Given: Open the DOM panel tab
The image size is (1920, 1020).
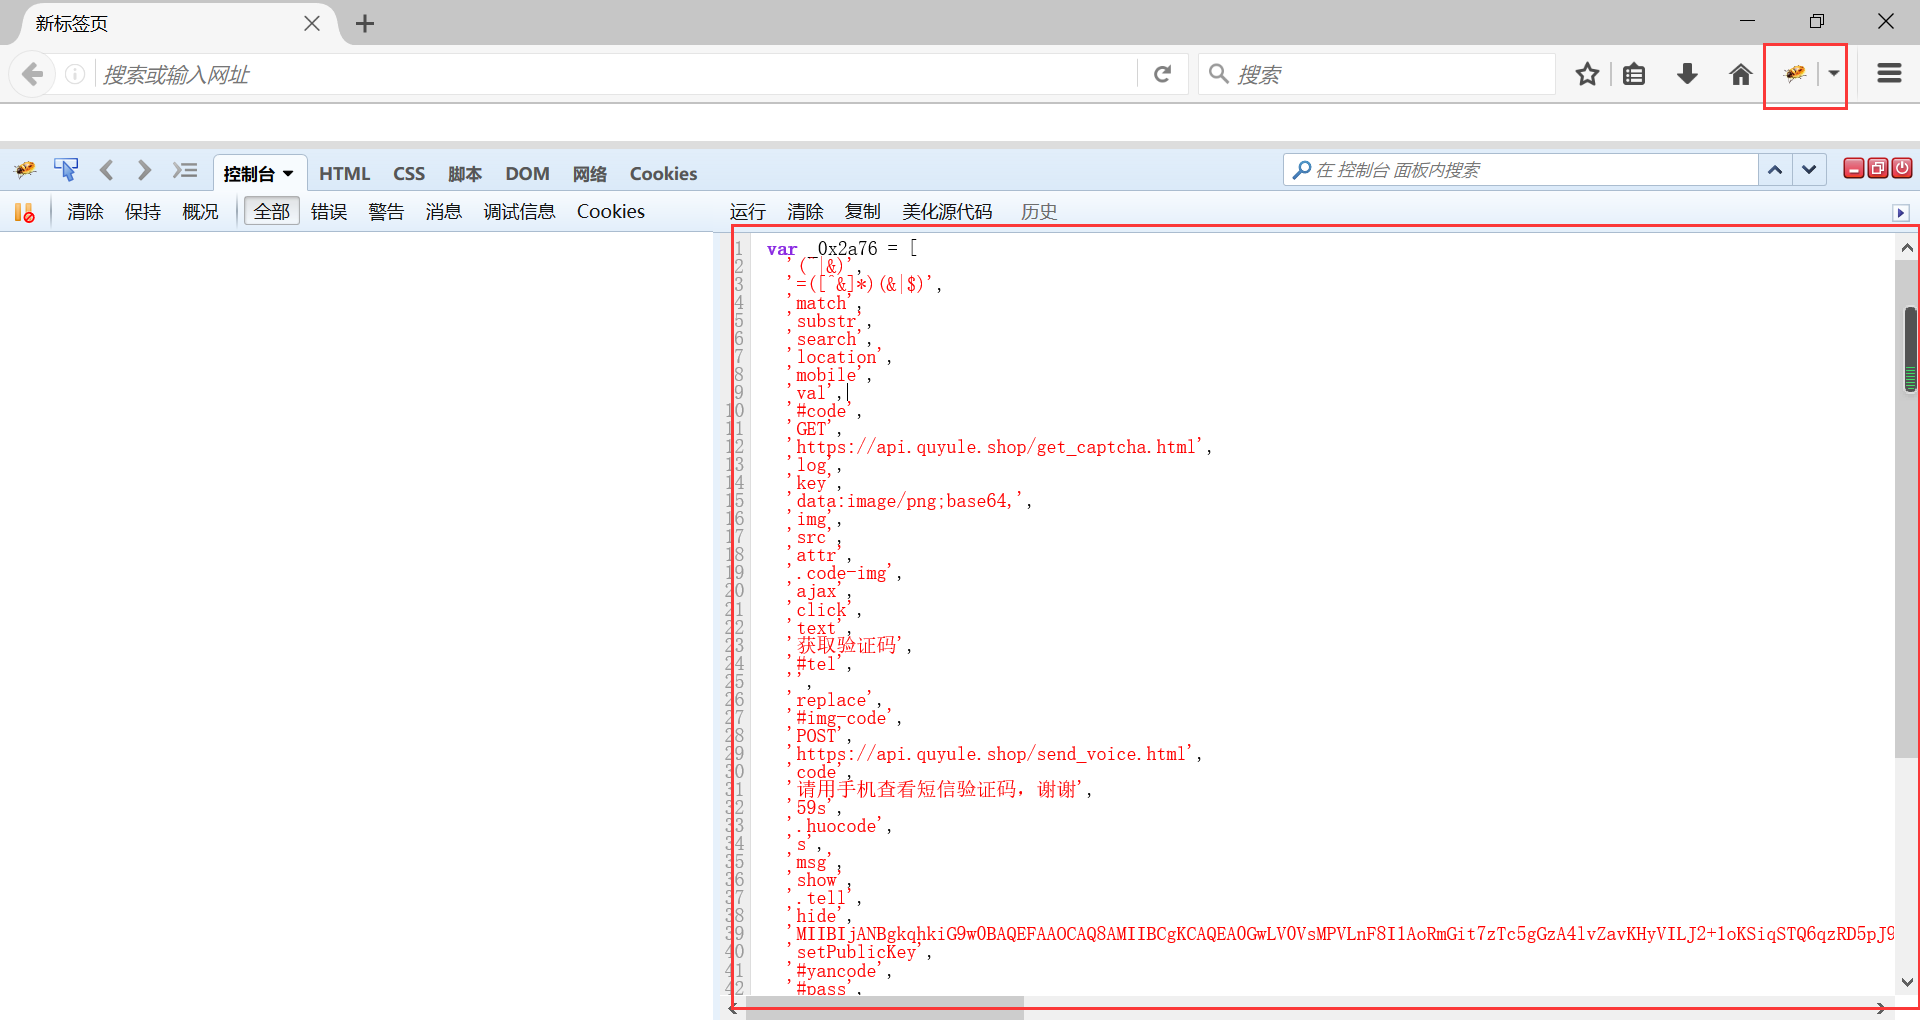Looking at the screenshot, I should pos(527,174).
